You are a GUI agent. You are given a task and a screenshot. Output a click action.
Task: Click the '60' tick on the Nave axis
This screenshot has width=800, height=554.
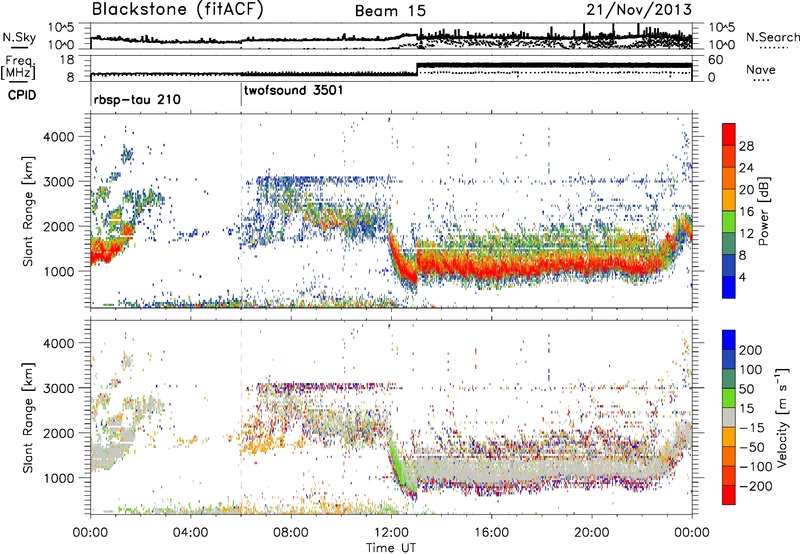716,60
